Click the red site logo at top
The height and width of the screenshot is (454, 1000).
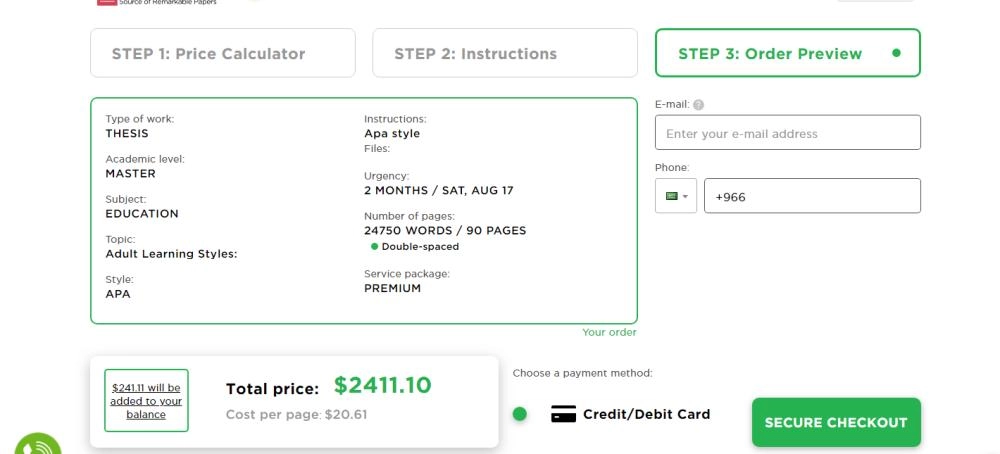107,2
